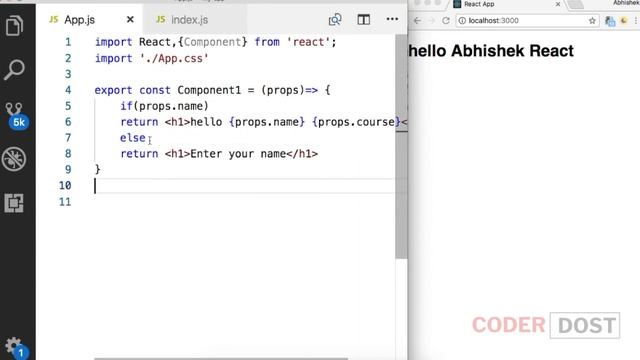Viewport: 640px width, 360px height.
Task: Click the editor vertical scrollbar
Action: click(401, 147)
